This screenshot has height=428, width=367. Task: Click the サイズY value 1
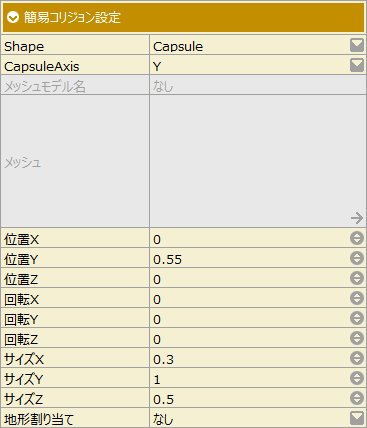(x=157, y=380)
